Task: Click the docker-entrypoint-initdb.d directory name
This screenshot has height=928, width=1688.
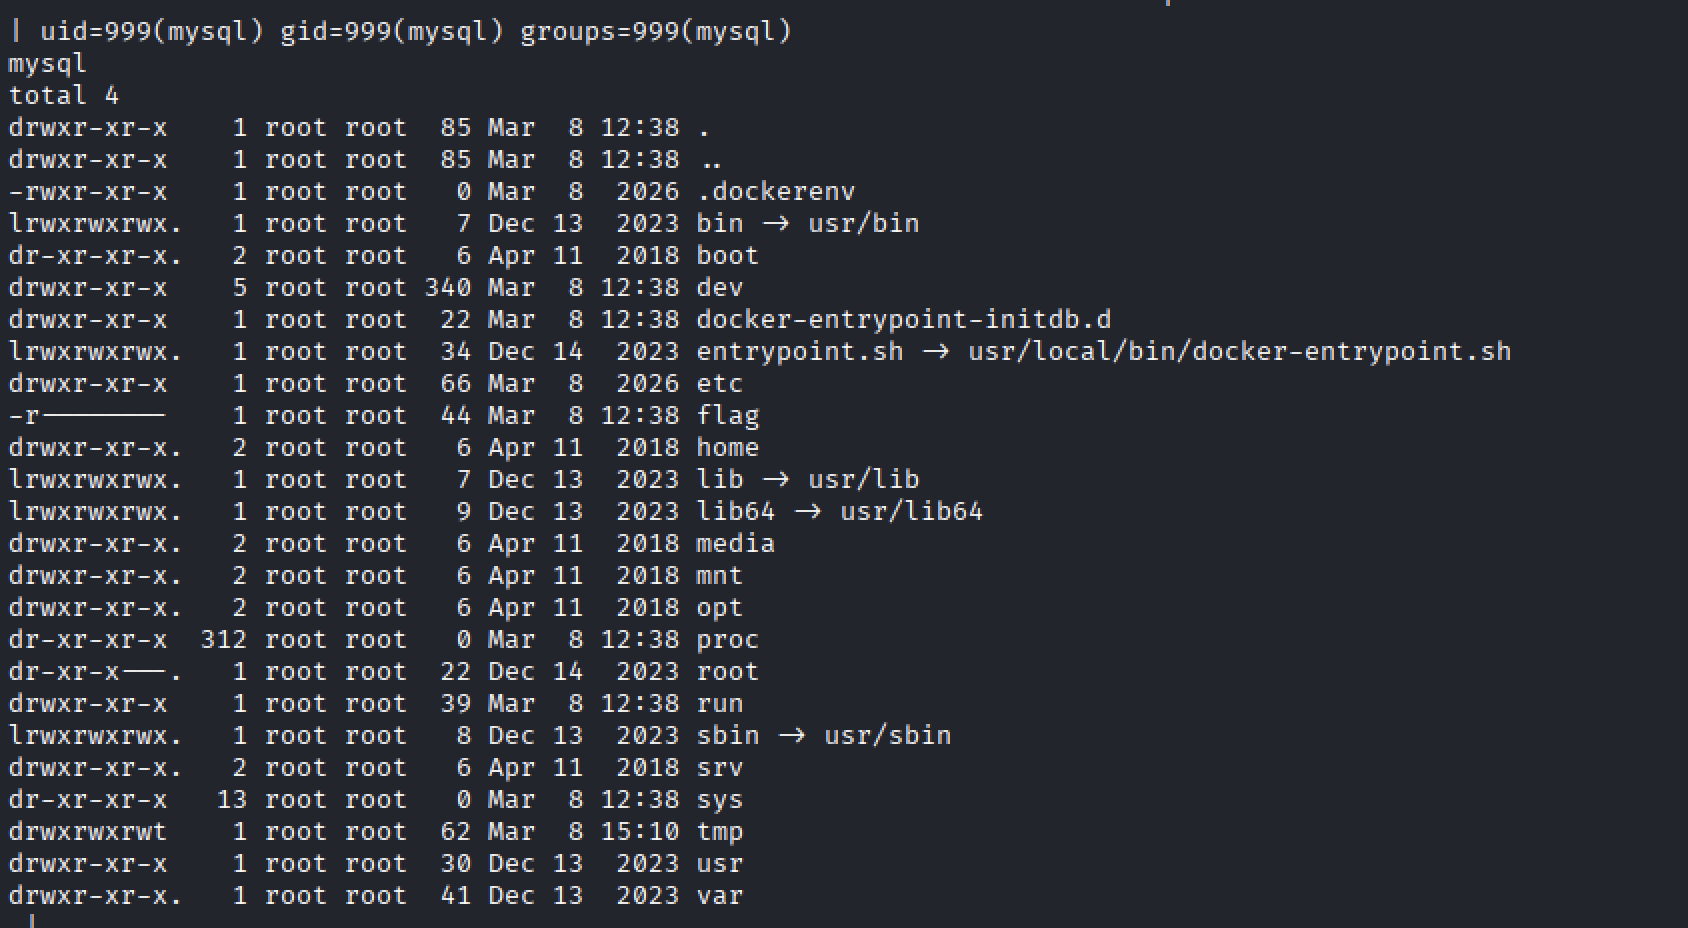Action: [903, 319]
